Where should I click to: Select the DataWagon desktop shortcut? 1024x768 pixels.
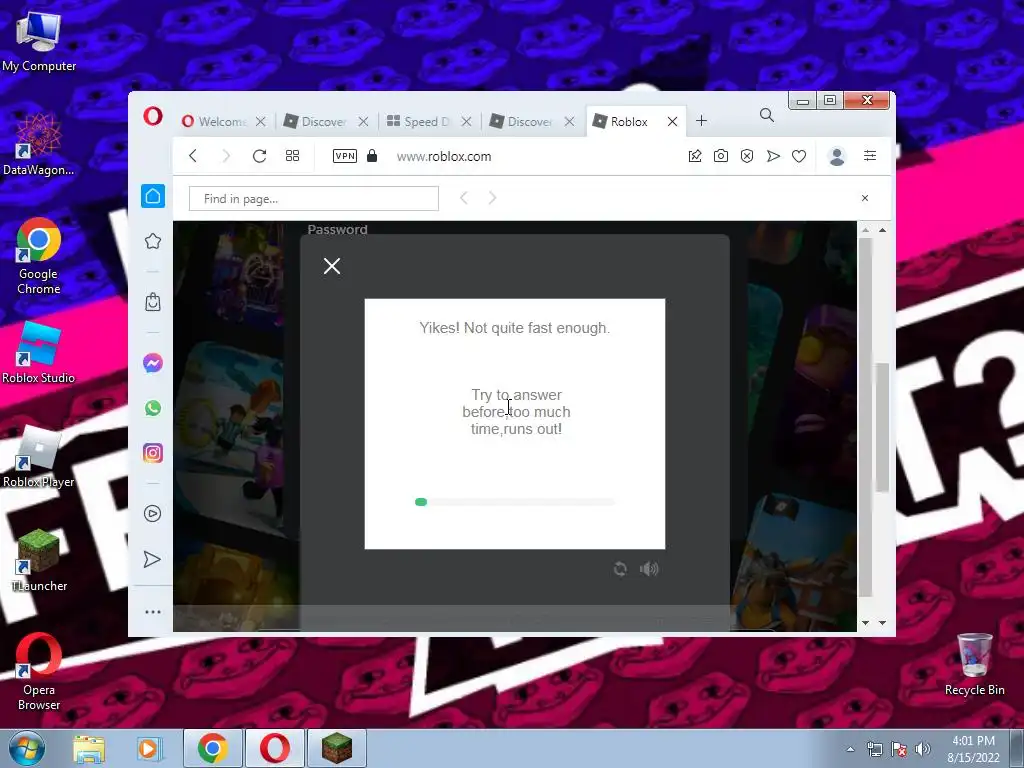click(x=39, y=145)
